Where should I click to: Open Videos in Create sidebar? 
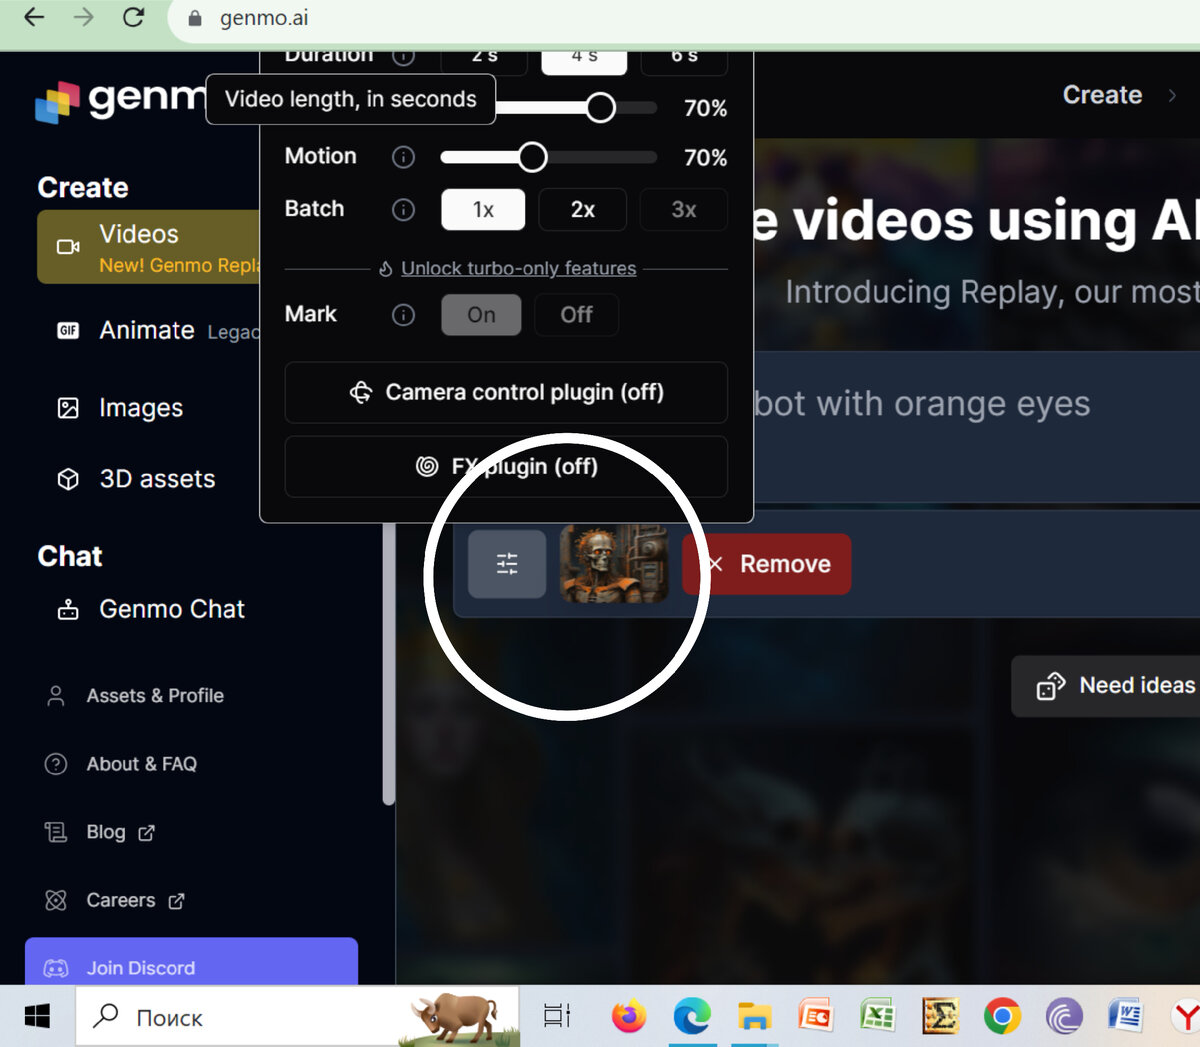148,247
